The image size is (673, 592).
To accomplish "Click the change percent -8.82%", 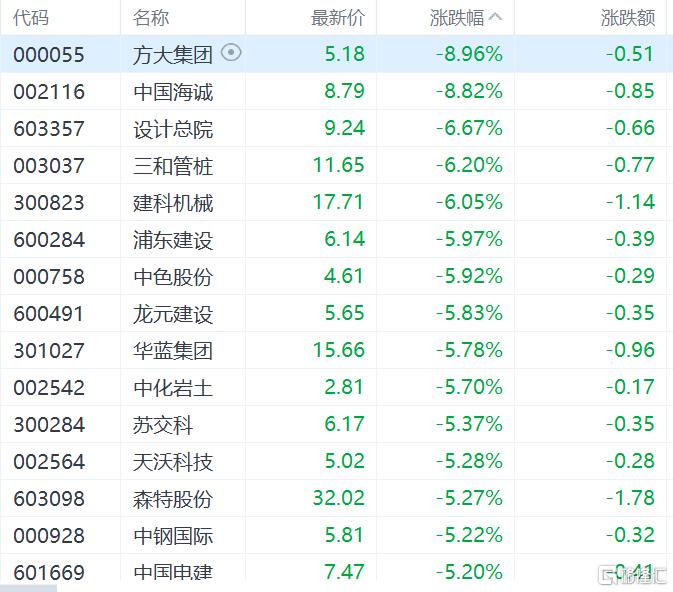I will (469, 91).
